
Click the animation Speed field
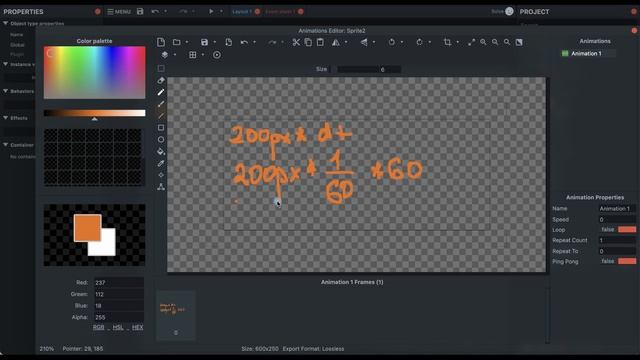[617, 219]
